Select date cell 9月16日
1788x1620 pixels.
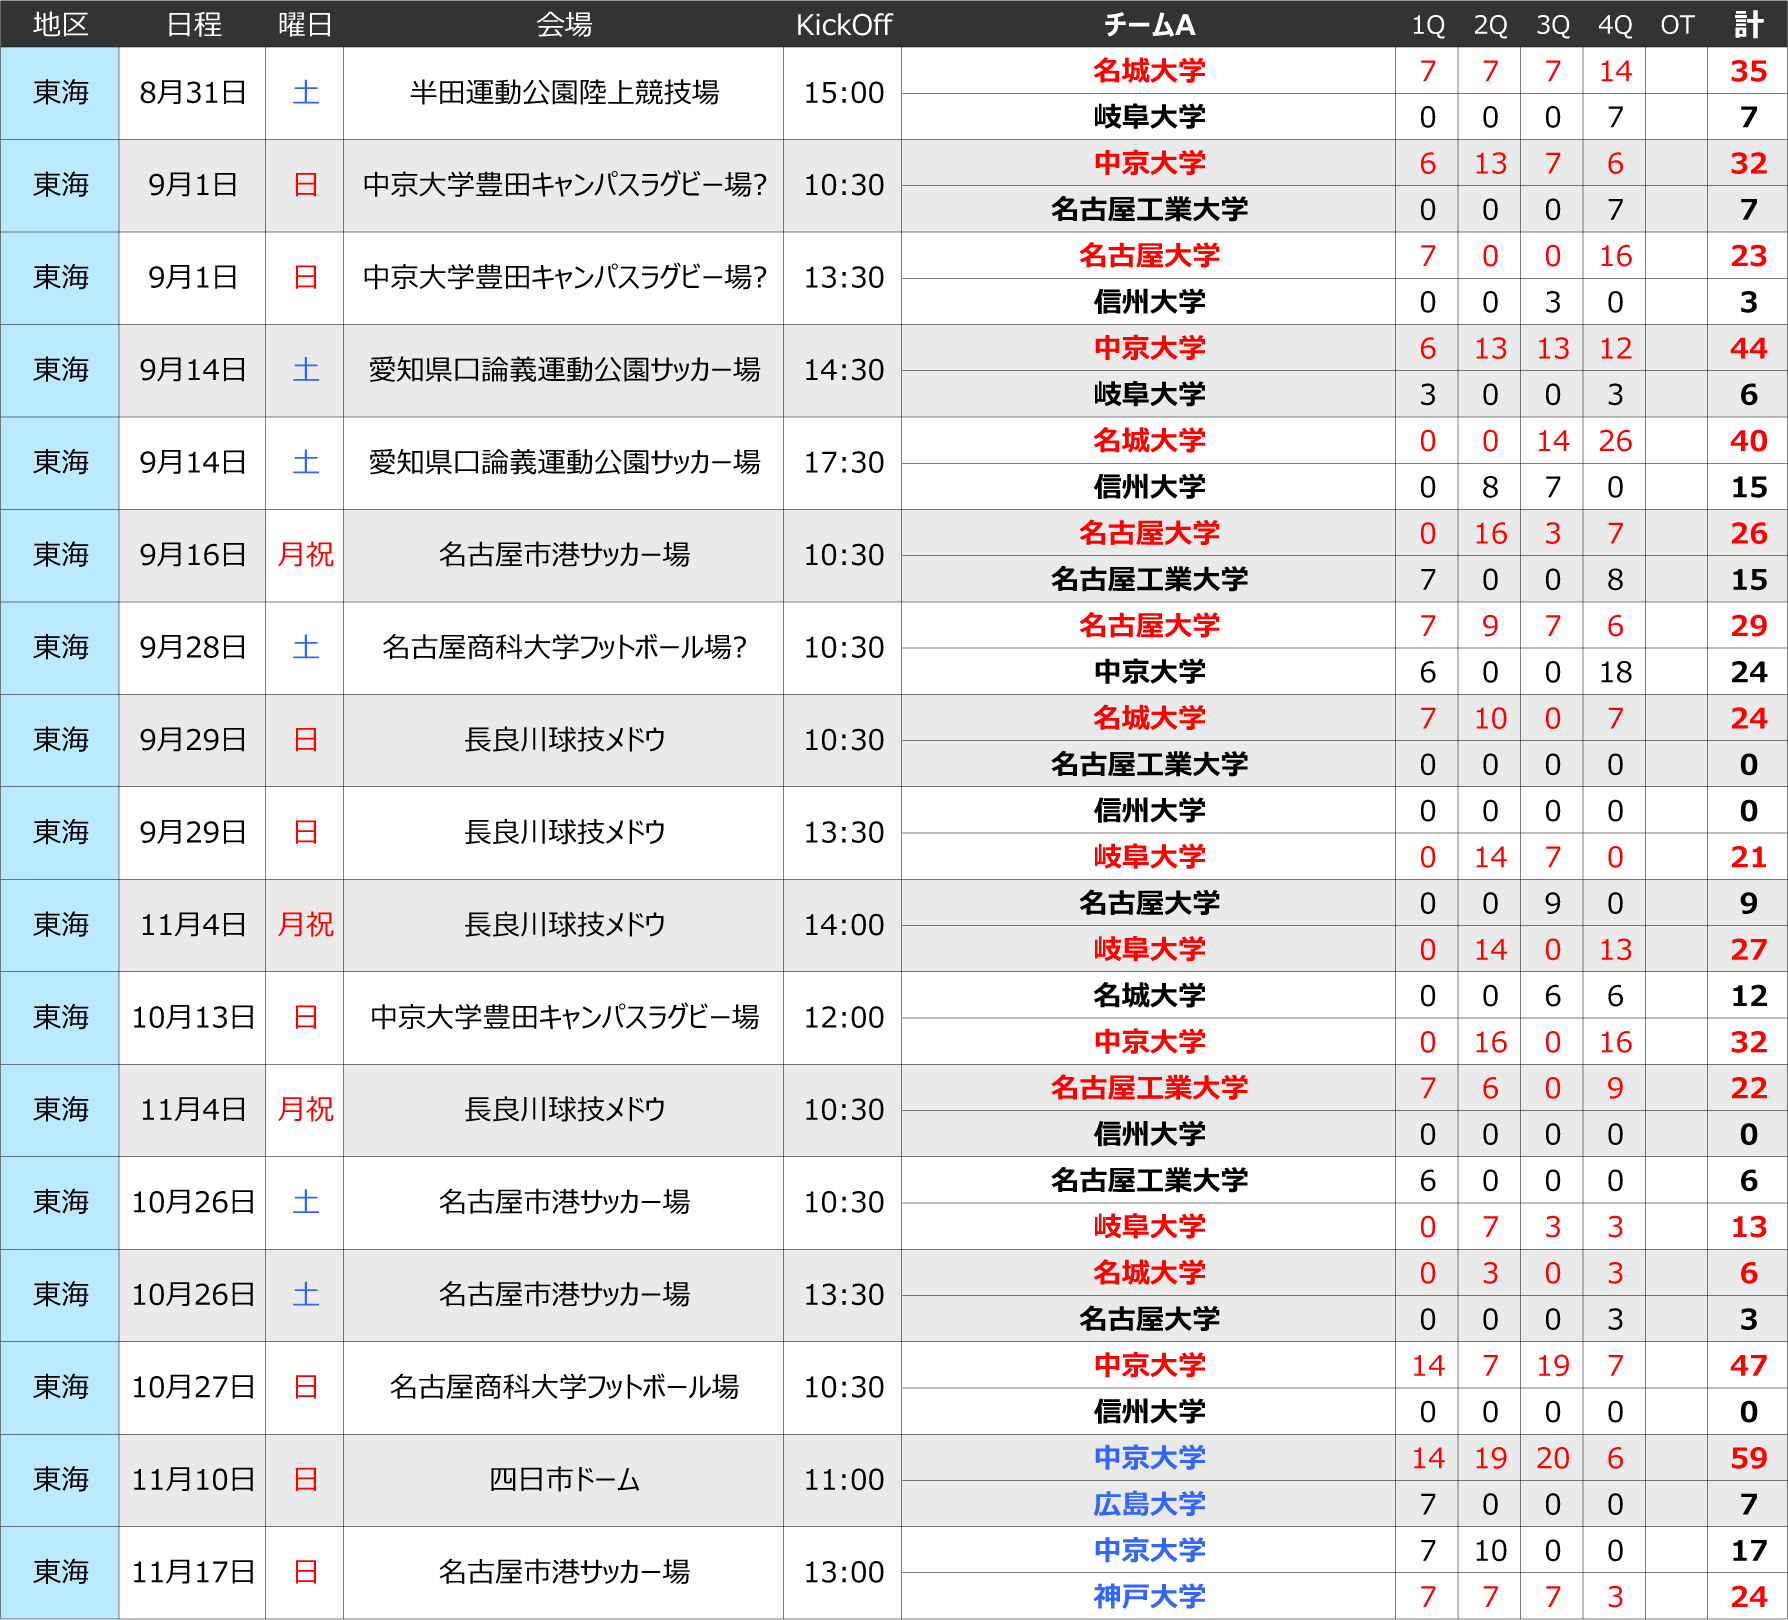click(x=193, y=555)
